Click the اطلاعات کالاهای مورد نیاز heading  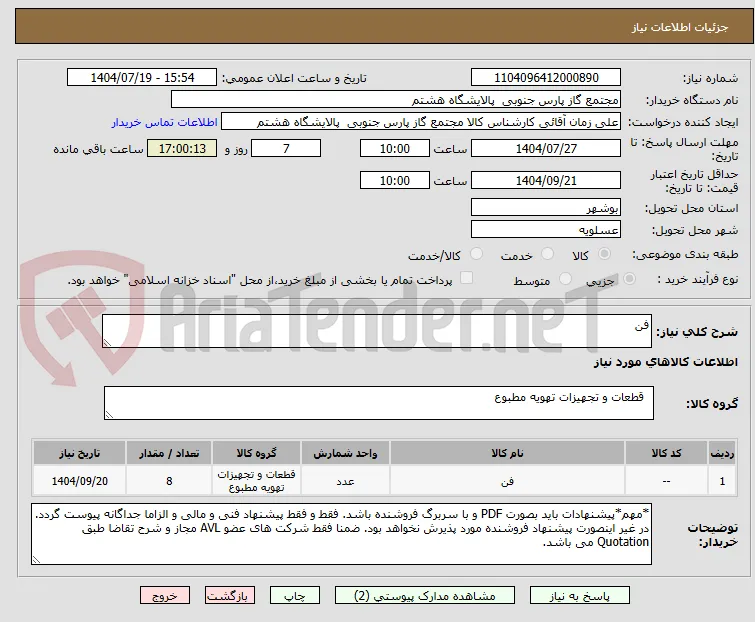(665, 362)
